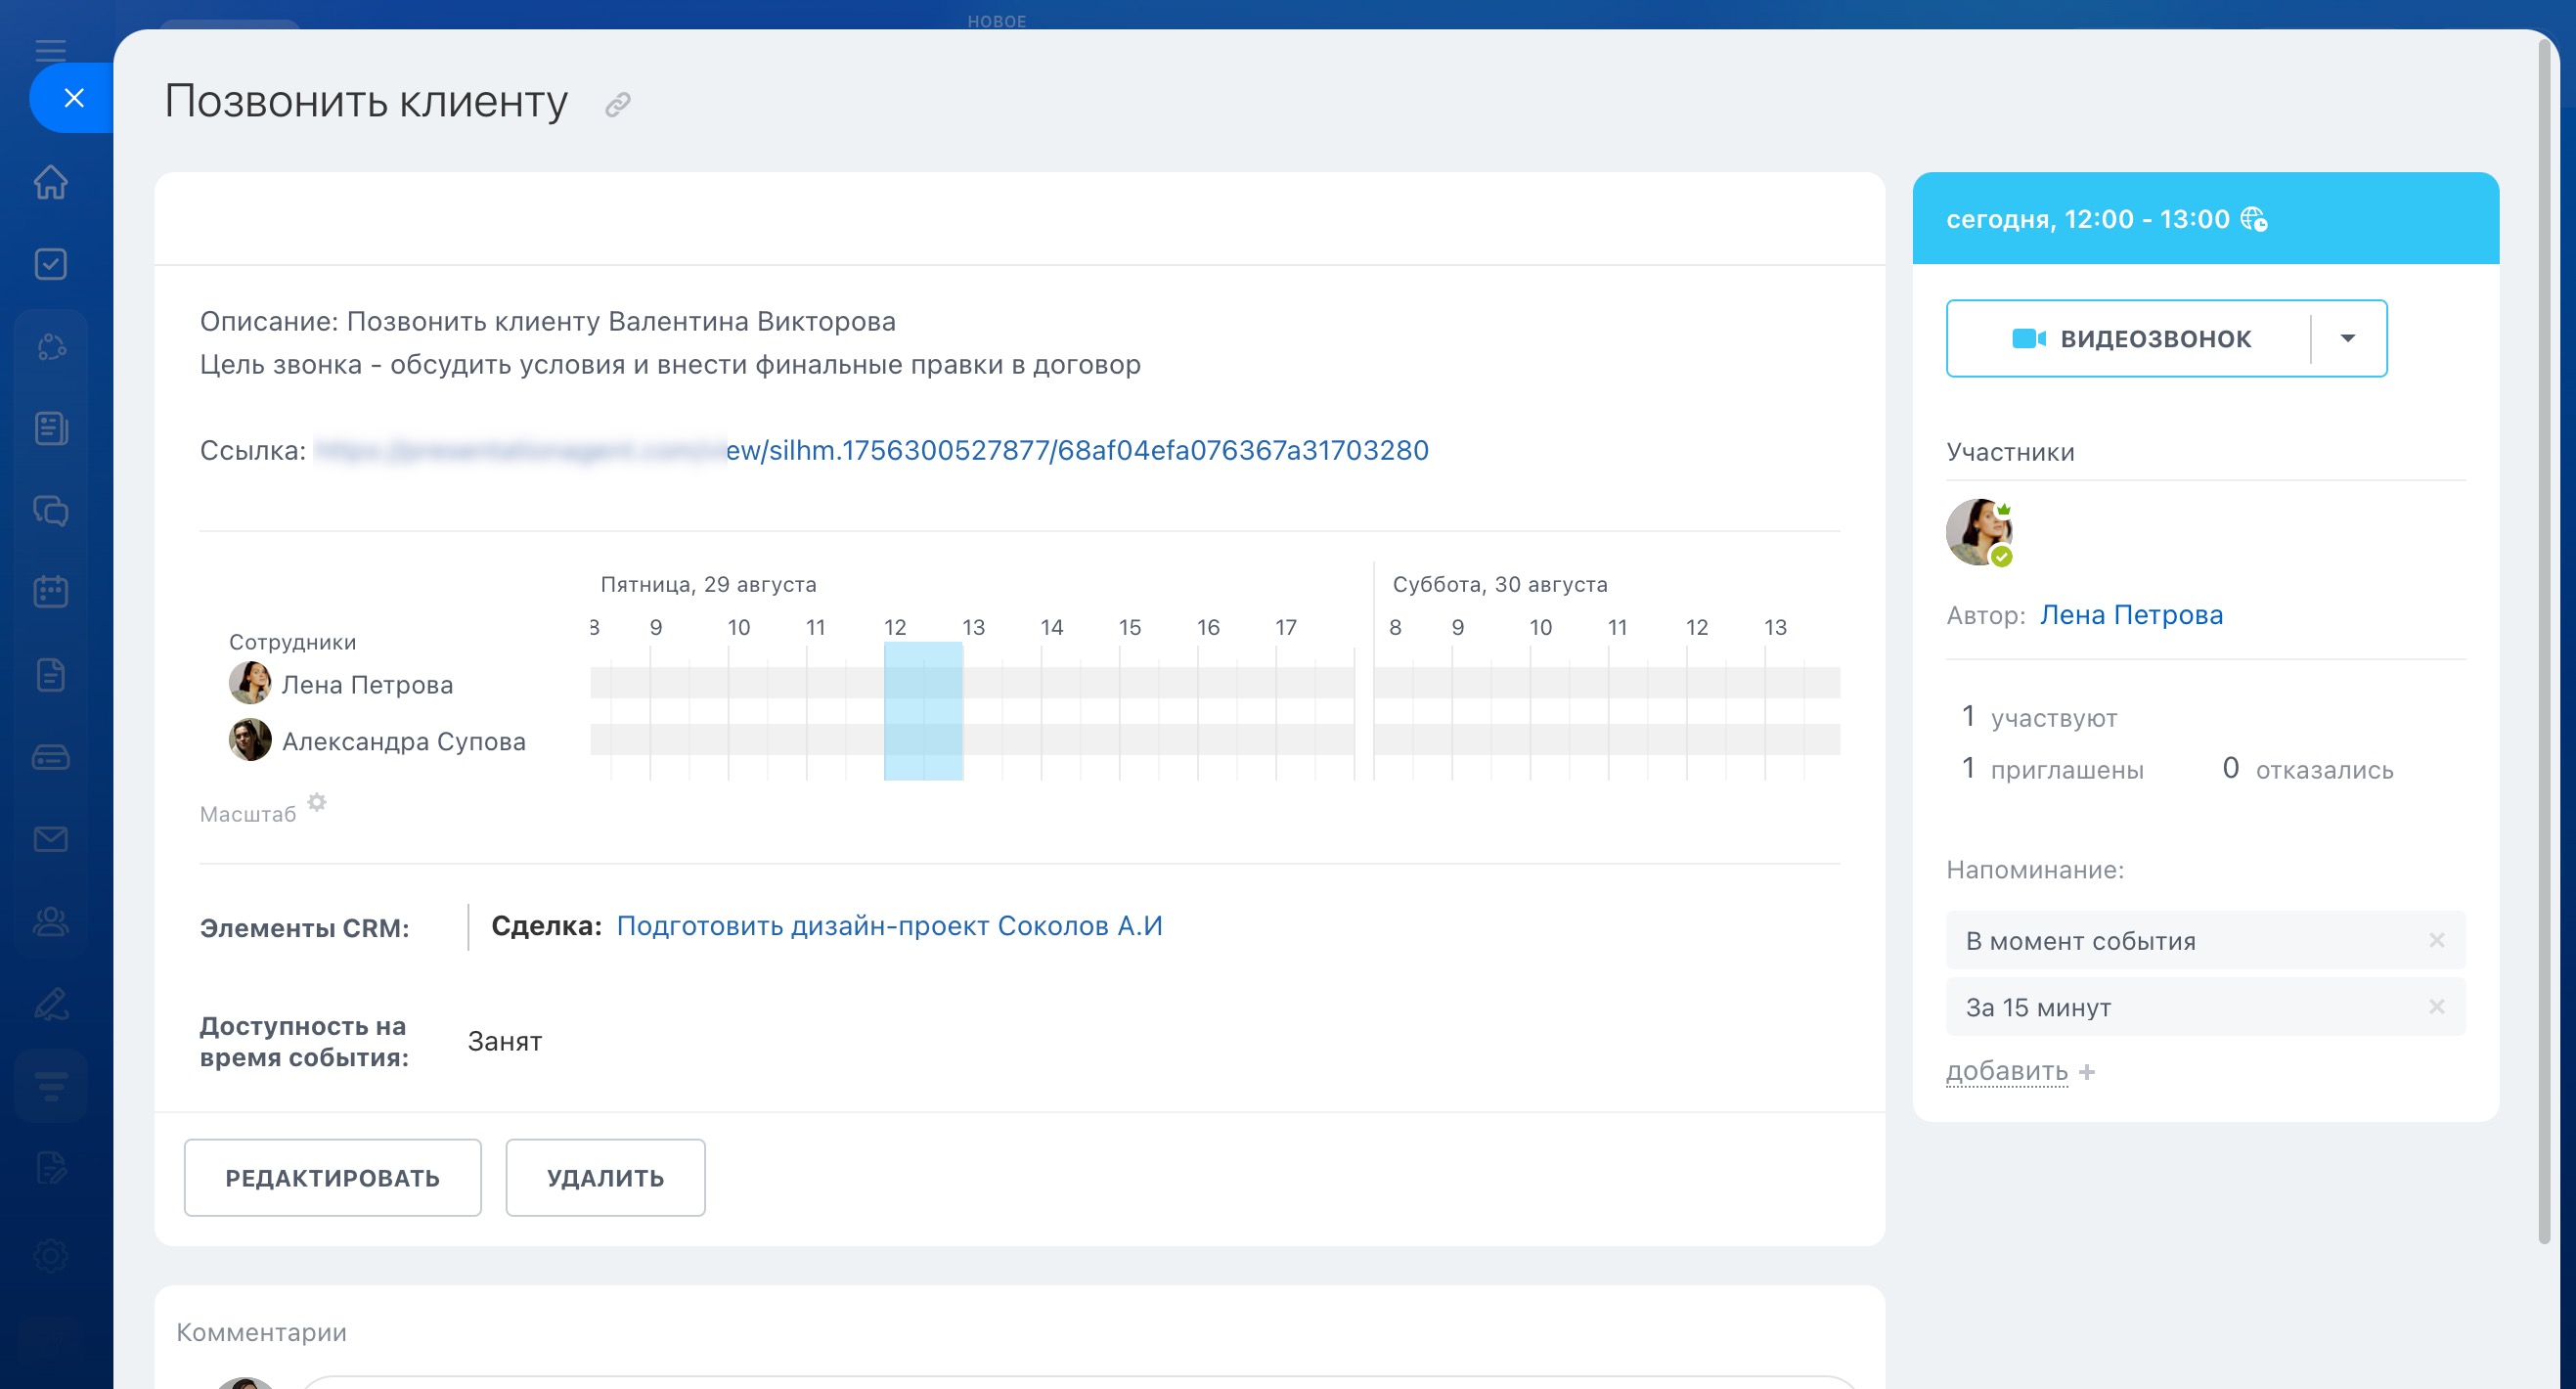Open the news feed icon in sidebar
The image size is (2576, 1389).
(50, 429)
